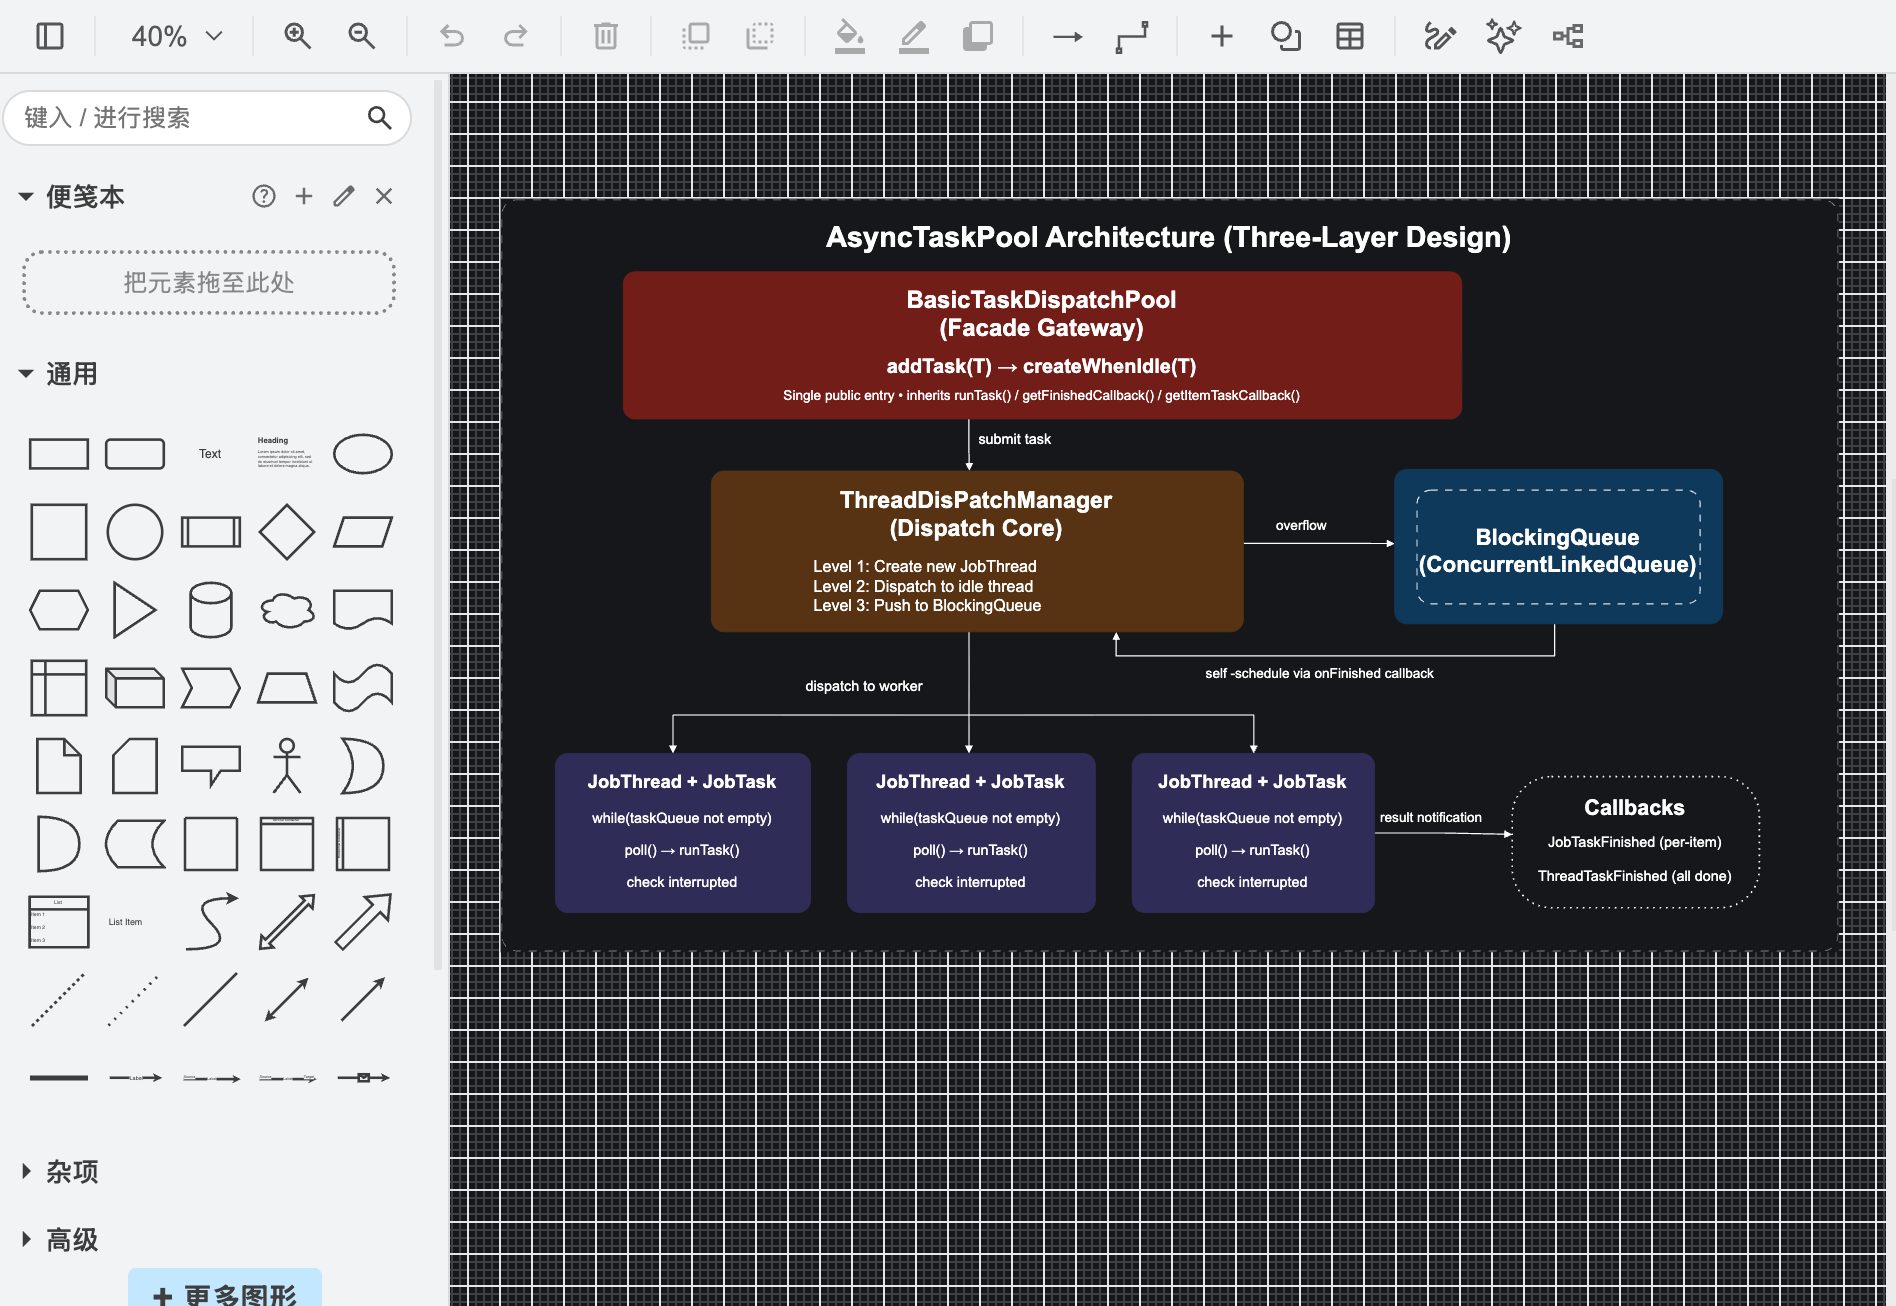Pick the actor stick figure shape
This screenshot has width=1896, height=1306.
pos(287,766)
